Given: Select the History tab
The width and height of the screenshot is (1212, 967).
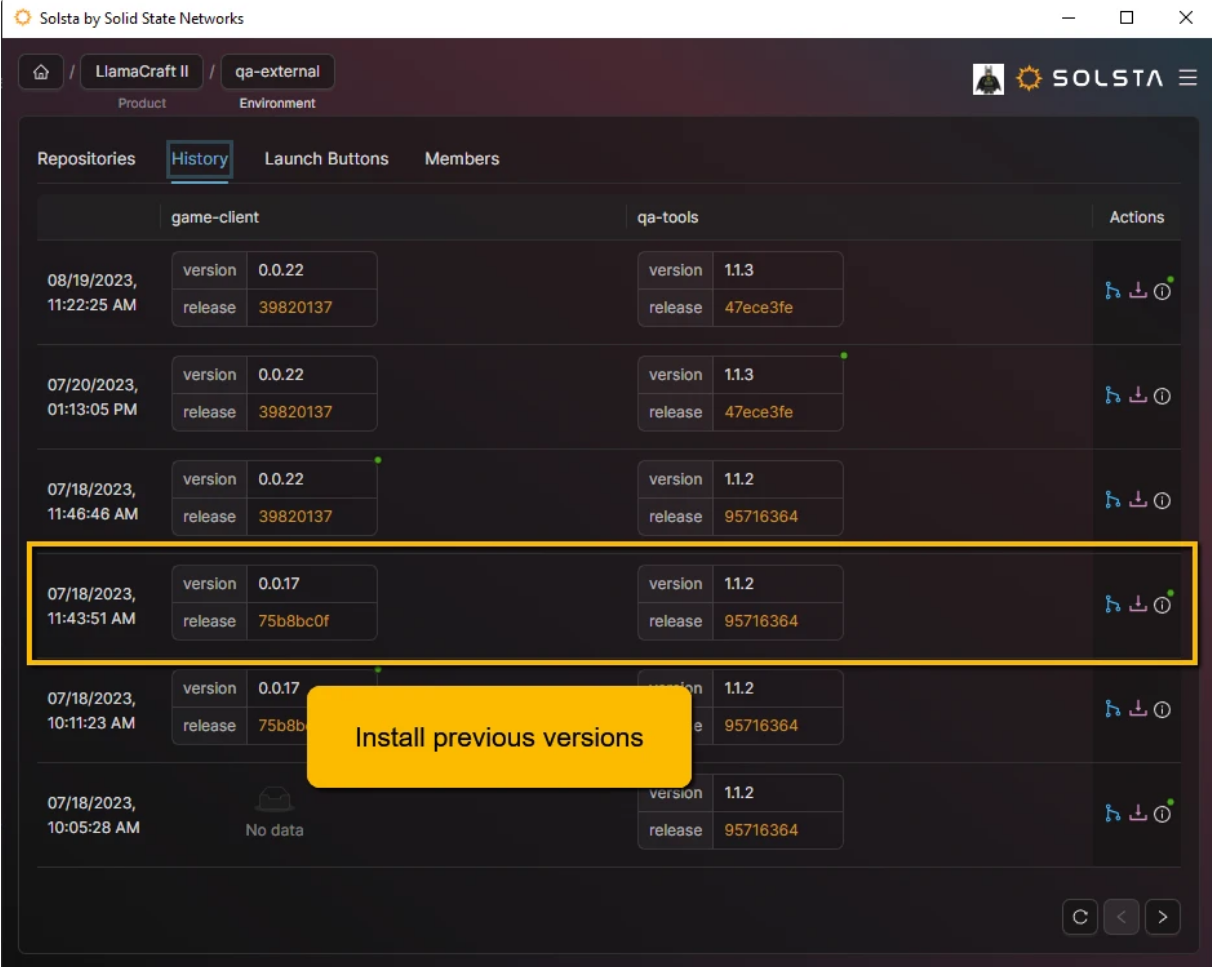Looking at the screenshot, I should pyautogui.click(x=200, y=159).
